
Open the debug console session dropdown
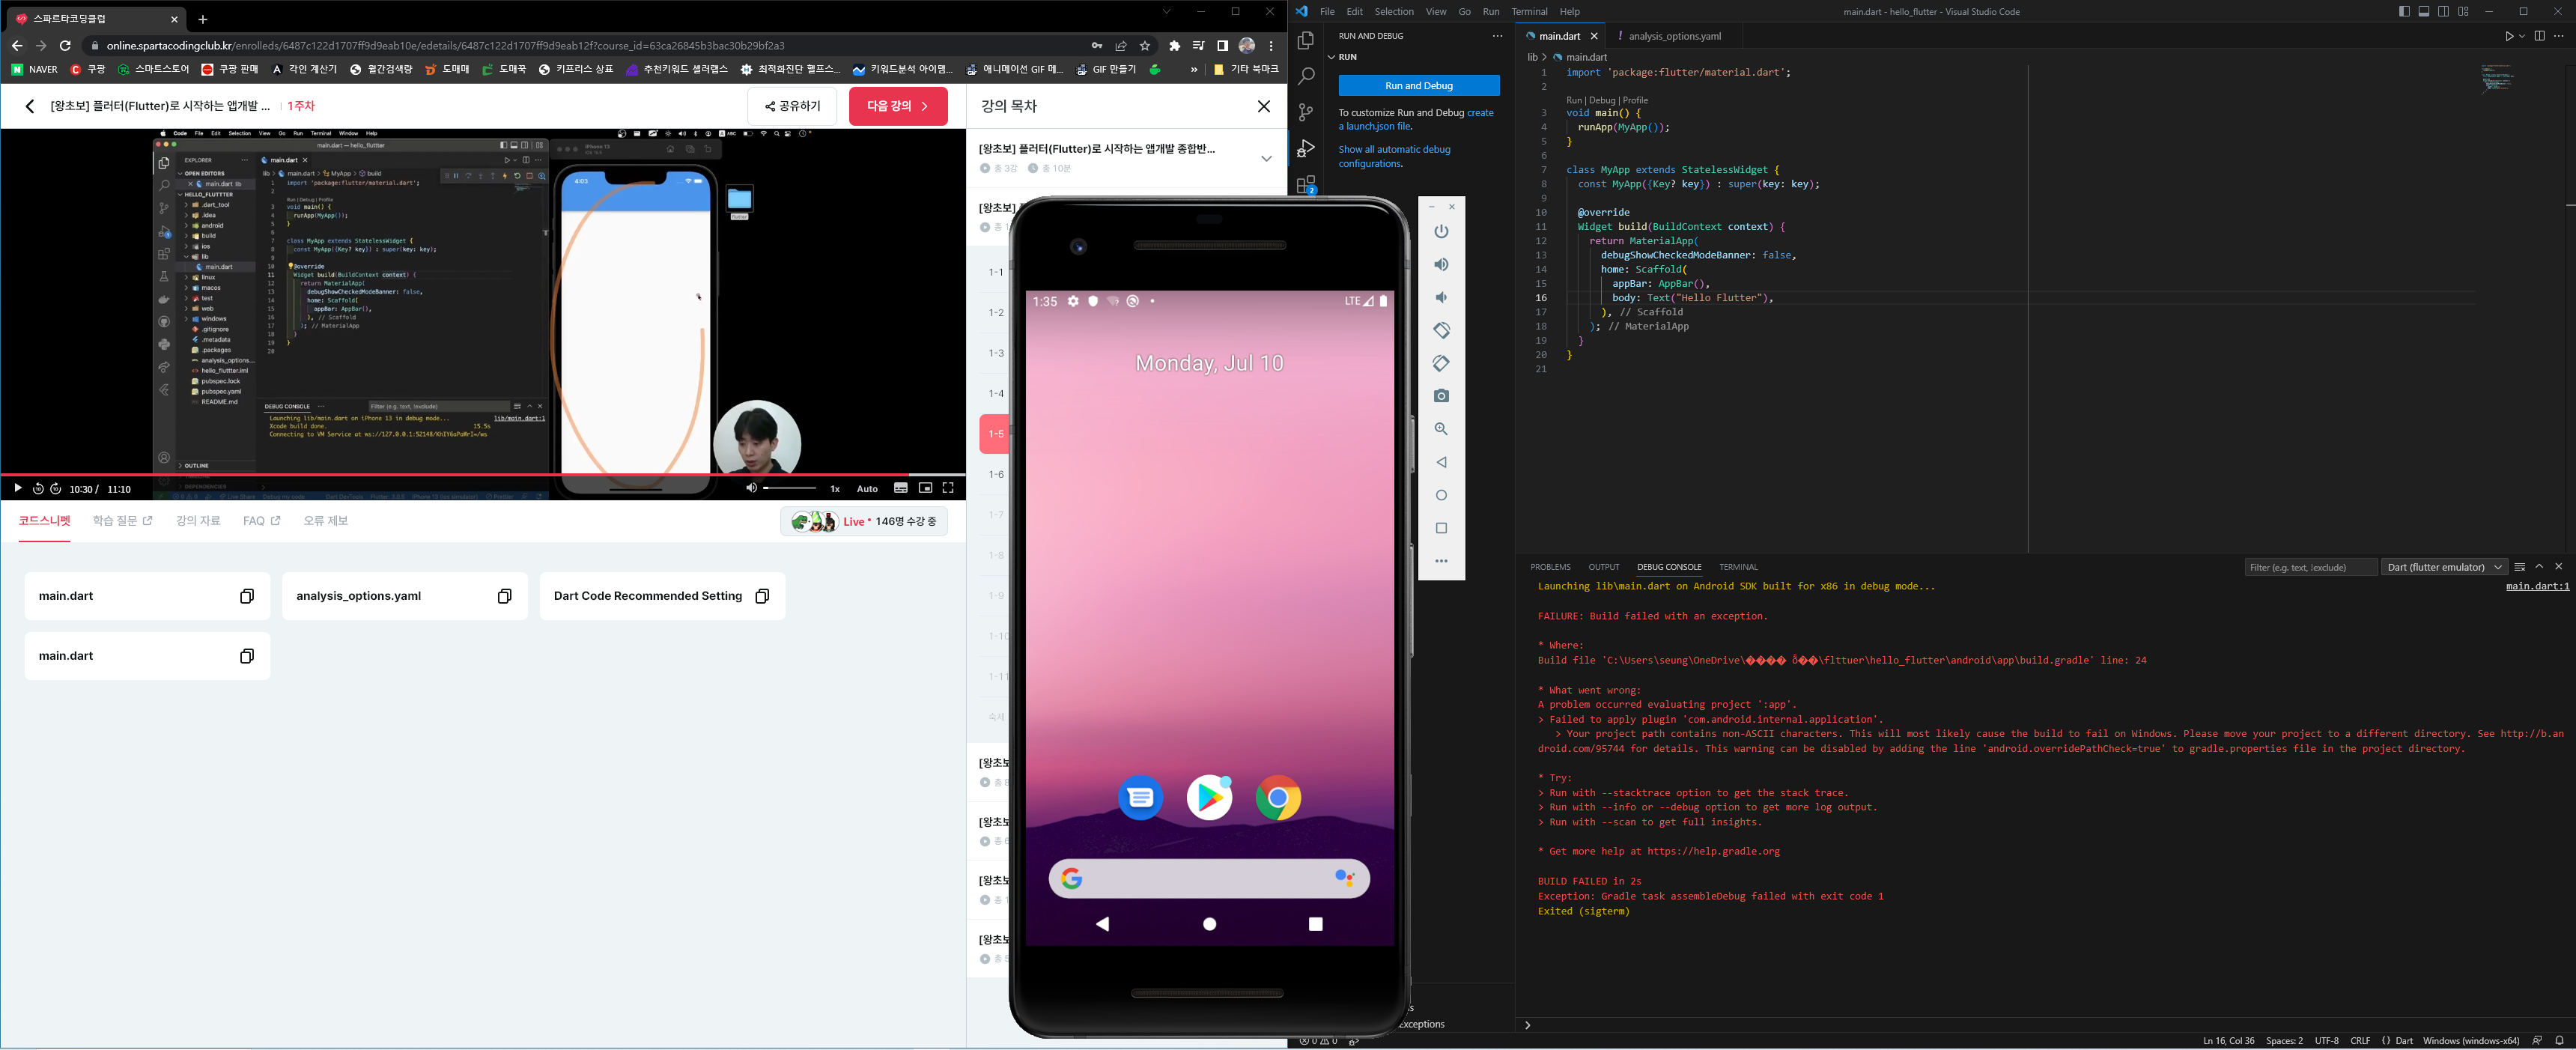[2444, 567]
